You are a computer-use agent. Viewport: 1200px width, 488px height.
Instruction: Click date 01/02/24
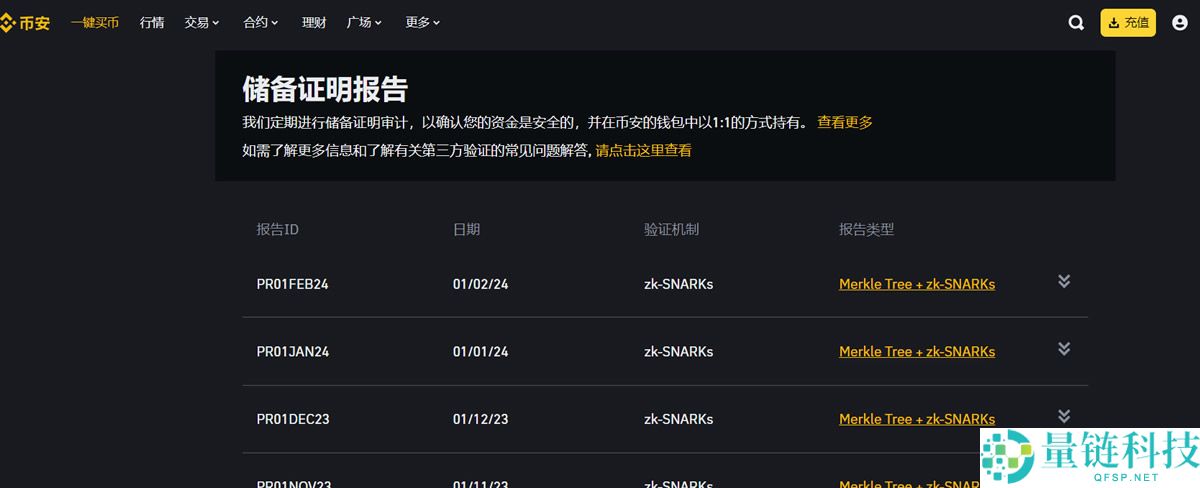tap(481, 284)
